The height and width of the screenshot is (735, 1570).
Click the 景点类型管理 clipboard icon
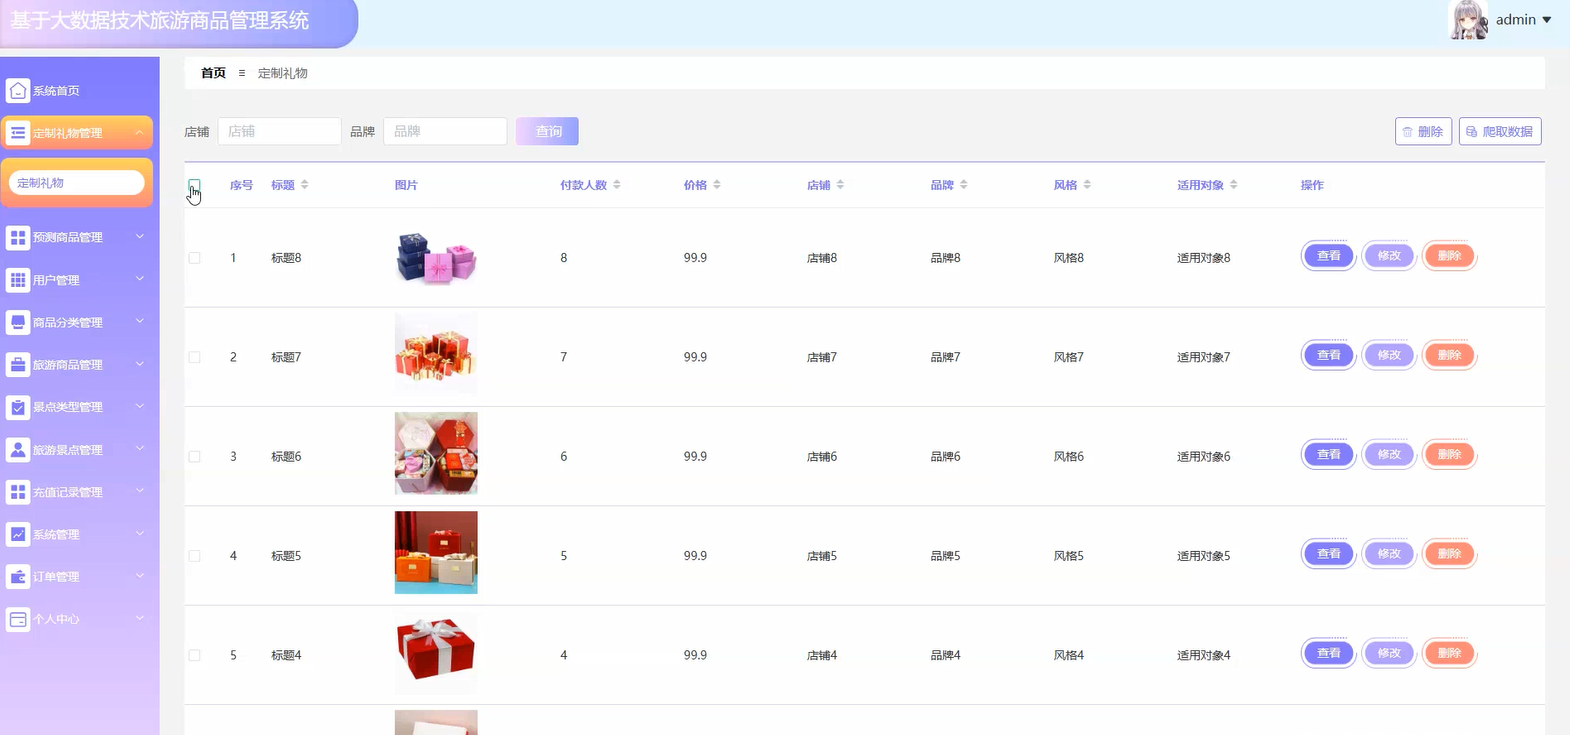point(18,407)
